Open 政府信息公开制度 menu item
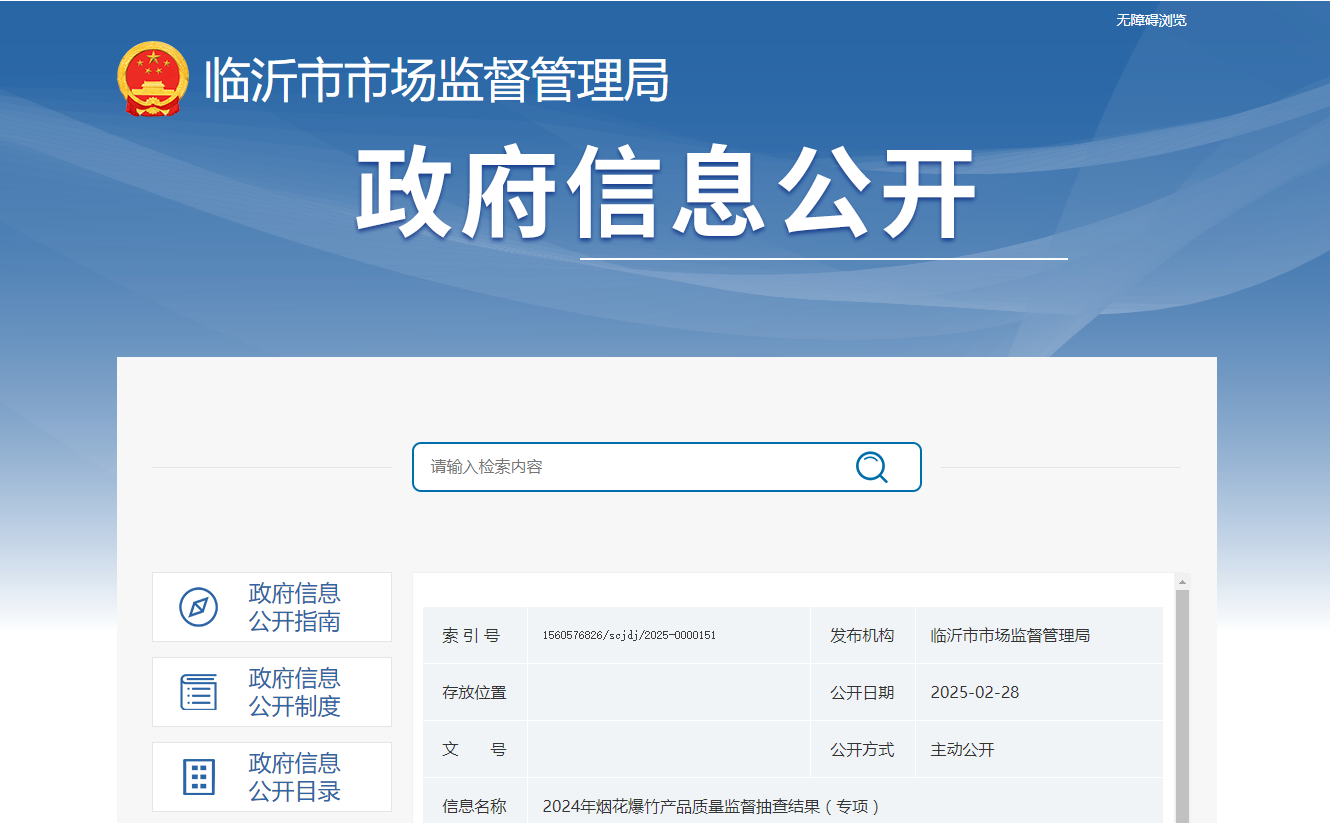Image resolution: width=1330 pixels, height=823 pixels. click(294, 692)
